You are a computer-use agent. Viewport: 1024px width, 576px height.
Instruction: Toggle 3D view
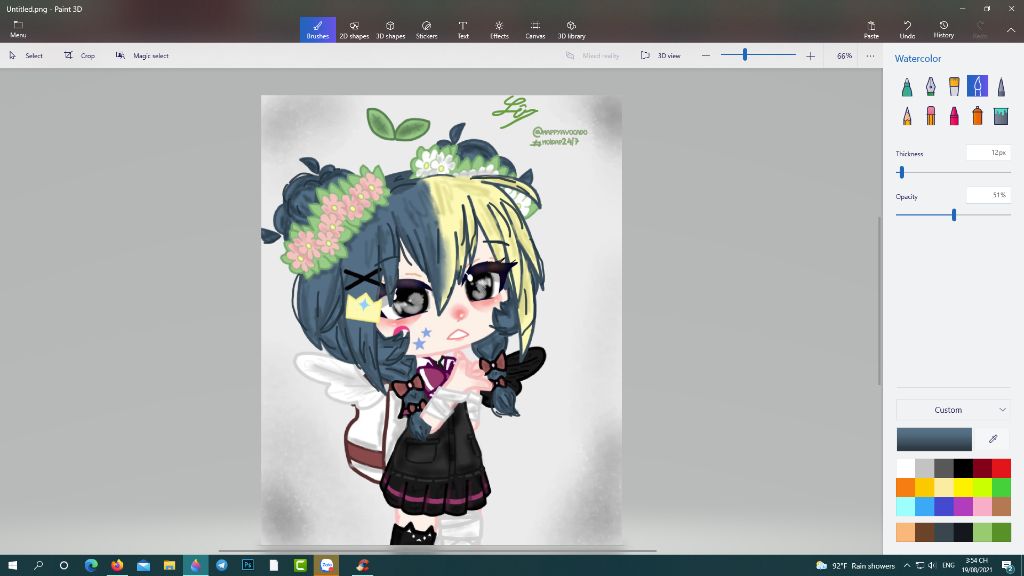click(661, 56)
